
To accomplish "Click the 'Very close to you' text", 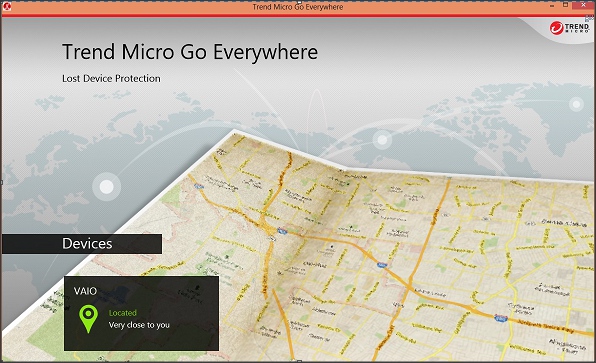I will click(x=139, y=325).
